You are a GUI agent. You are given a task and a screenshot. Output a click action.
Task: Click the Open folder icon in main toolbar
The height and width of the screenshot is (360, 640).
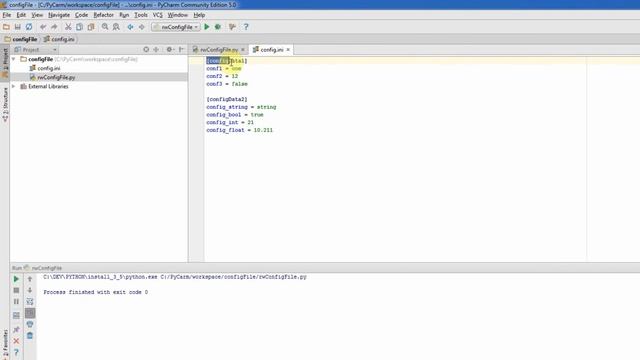[6, 27]
